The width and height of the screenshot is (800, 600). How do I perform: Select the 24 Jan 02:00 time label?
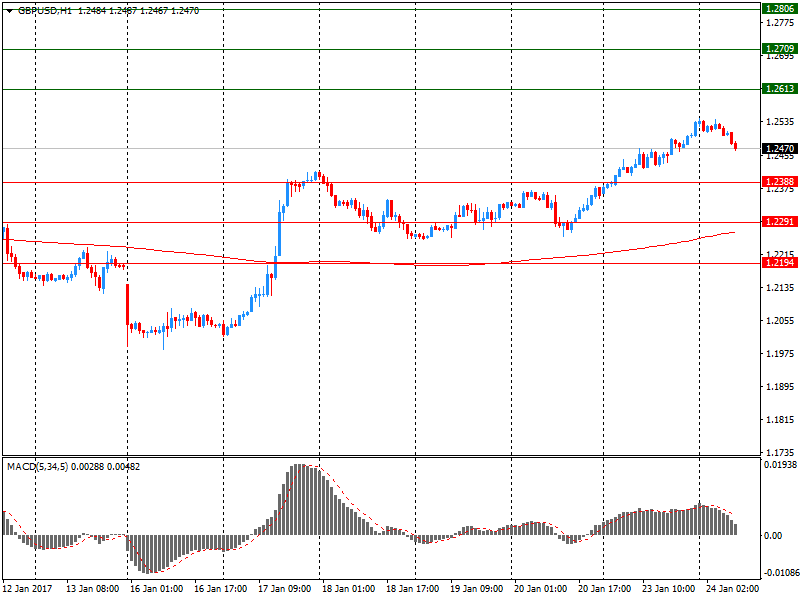click(733, 588)
